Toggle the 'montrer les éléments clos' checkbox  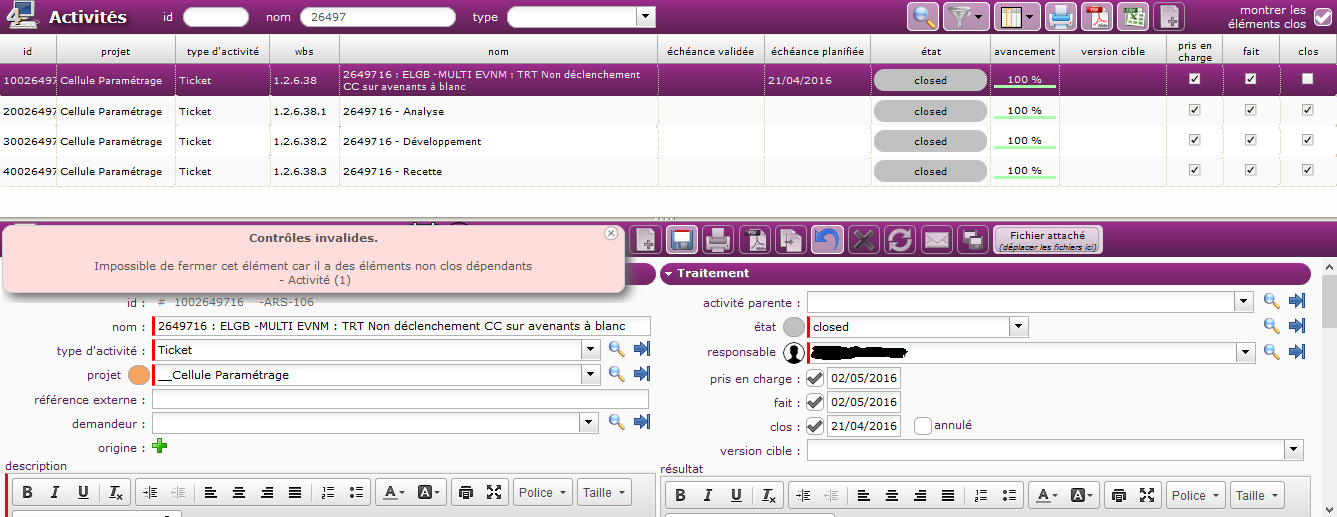click(1323, 17)
